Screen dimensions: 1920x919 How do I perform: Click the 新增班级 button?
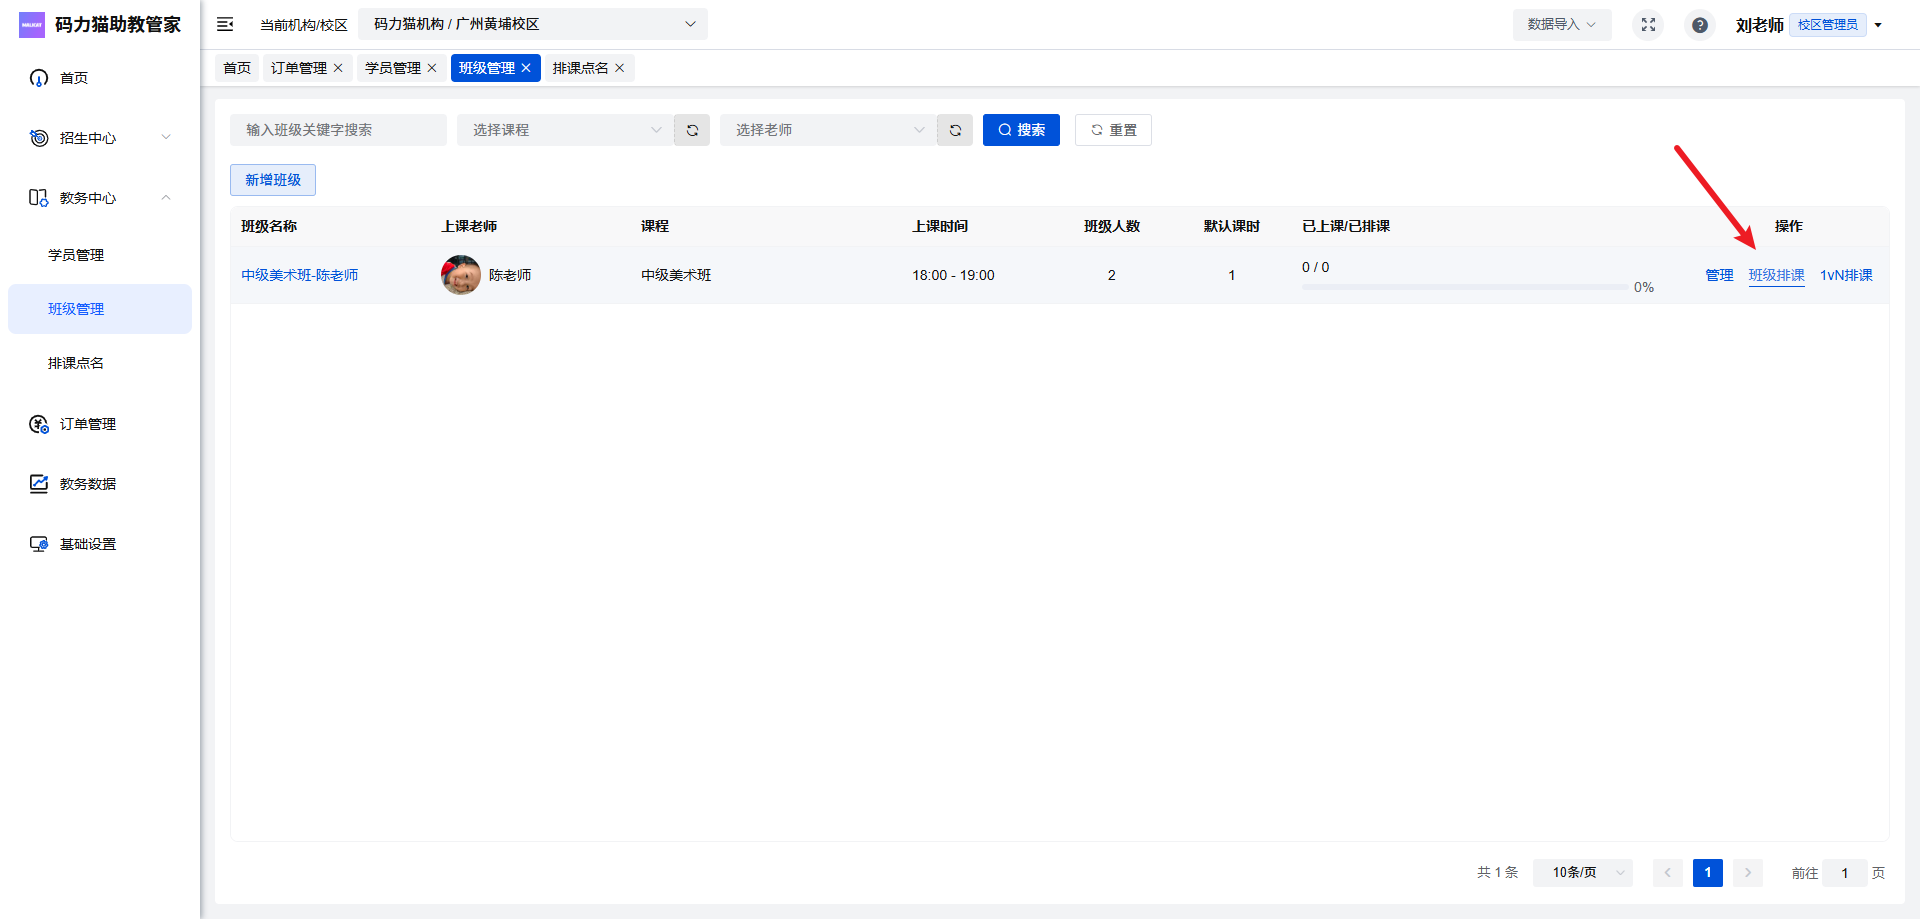[x=273, y=180]
